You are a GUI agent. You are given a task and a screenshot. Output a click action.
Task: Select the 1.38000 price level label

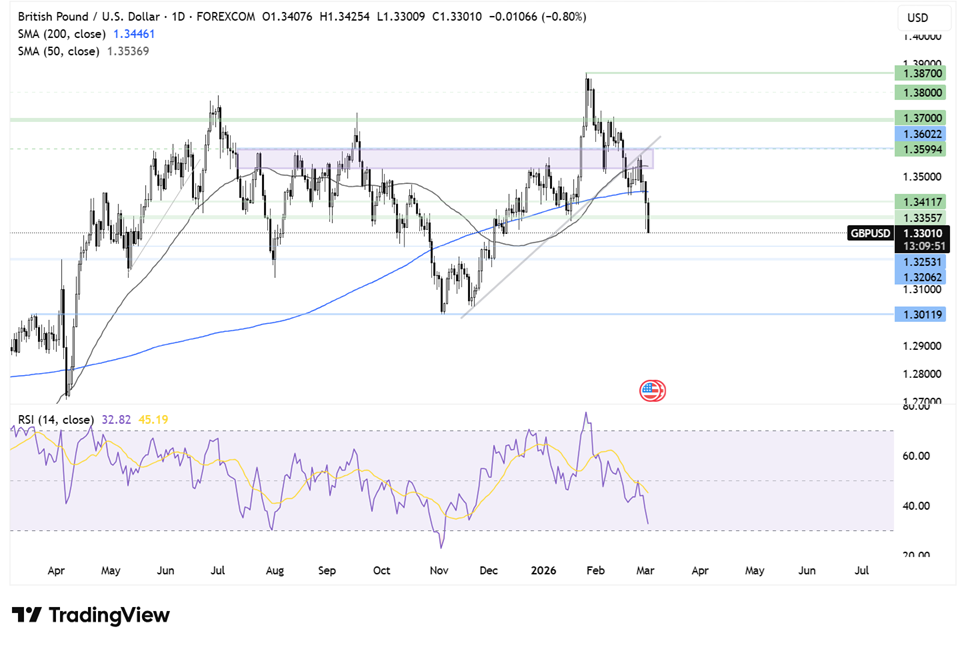tap(920, 93)
